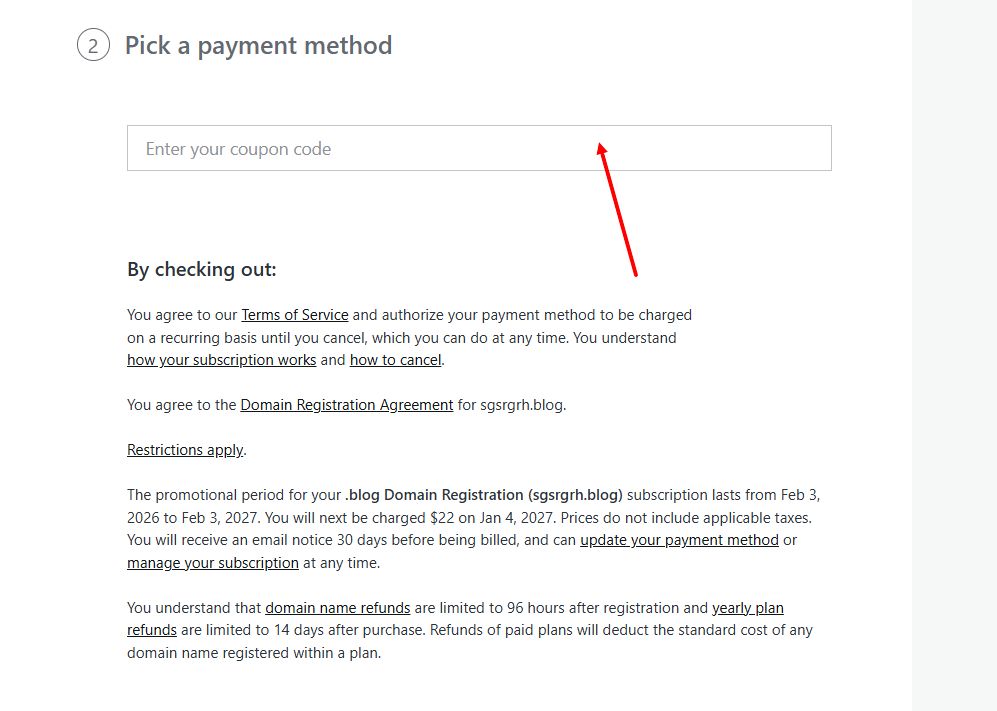
Task: Read about domain name refunds
Action: coord(337,607)
